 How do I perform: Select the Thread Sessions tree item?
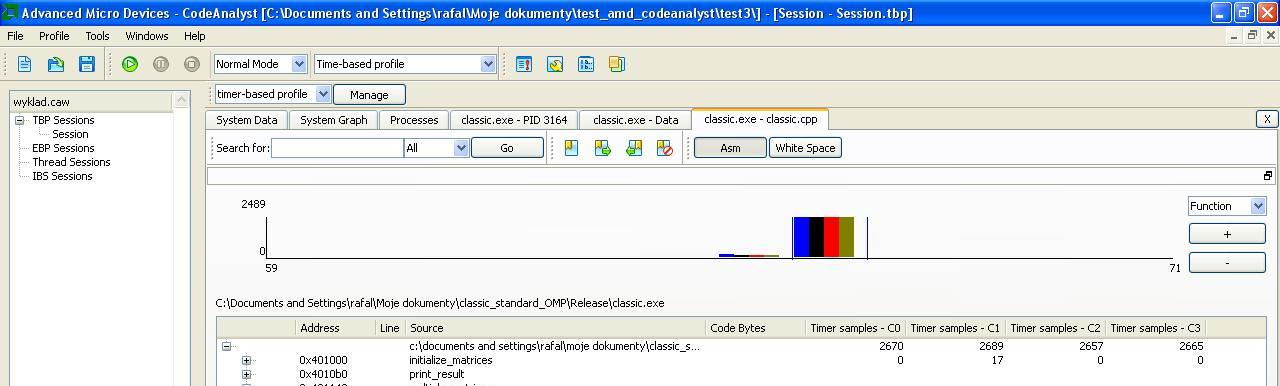[71, 162]
